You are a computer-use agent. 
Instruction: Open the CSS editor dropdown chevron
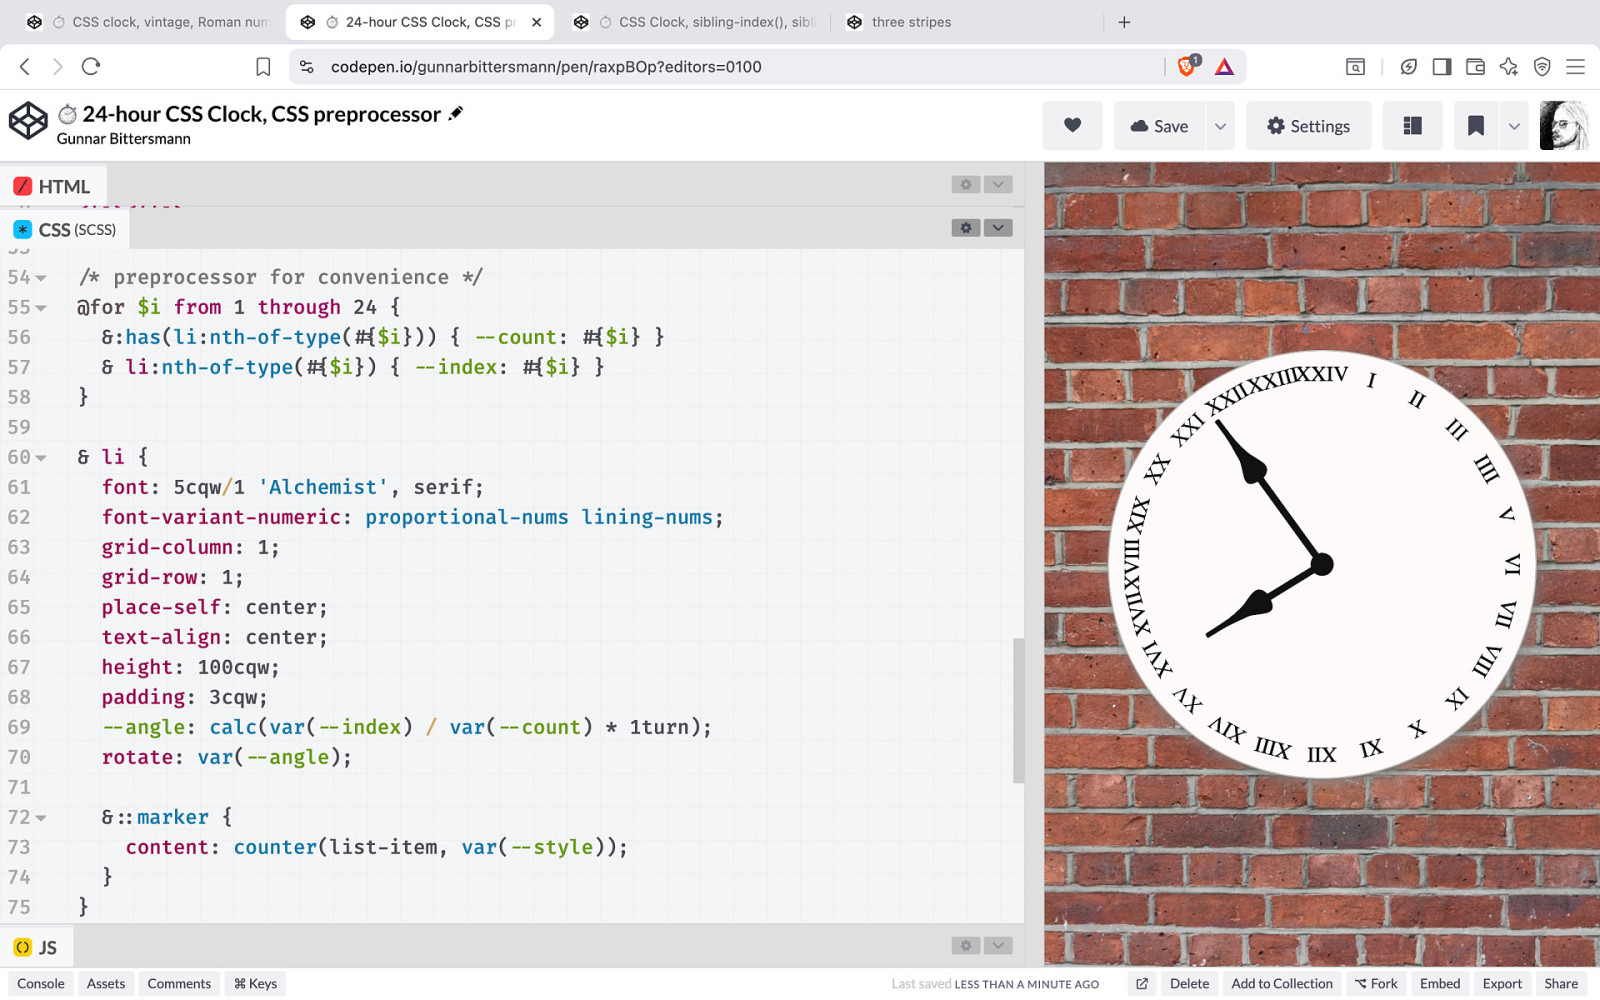(998, 228)
